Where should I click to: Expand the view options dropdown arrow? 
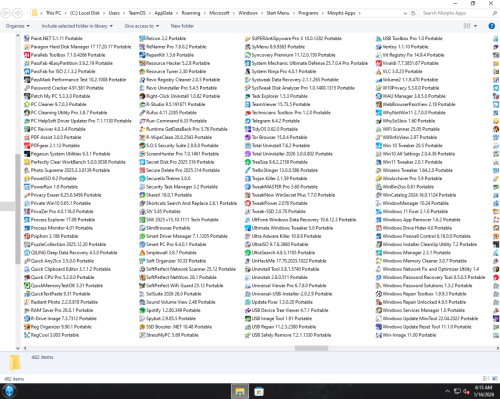tap(475, 26)
